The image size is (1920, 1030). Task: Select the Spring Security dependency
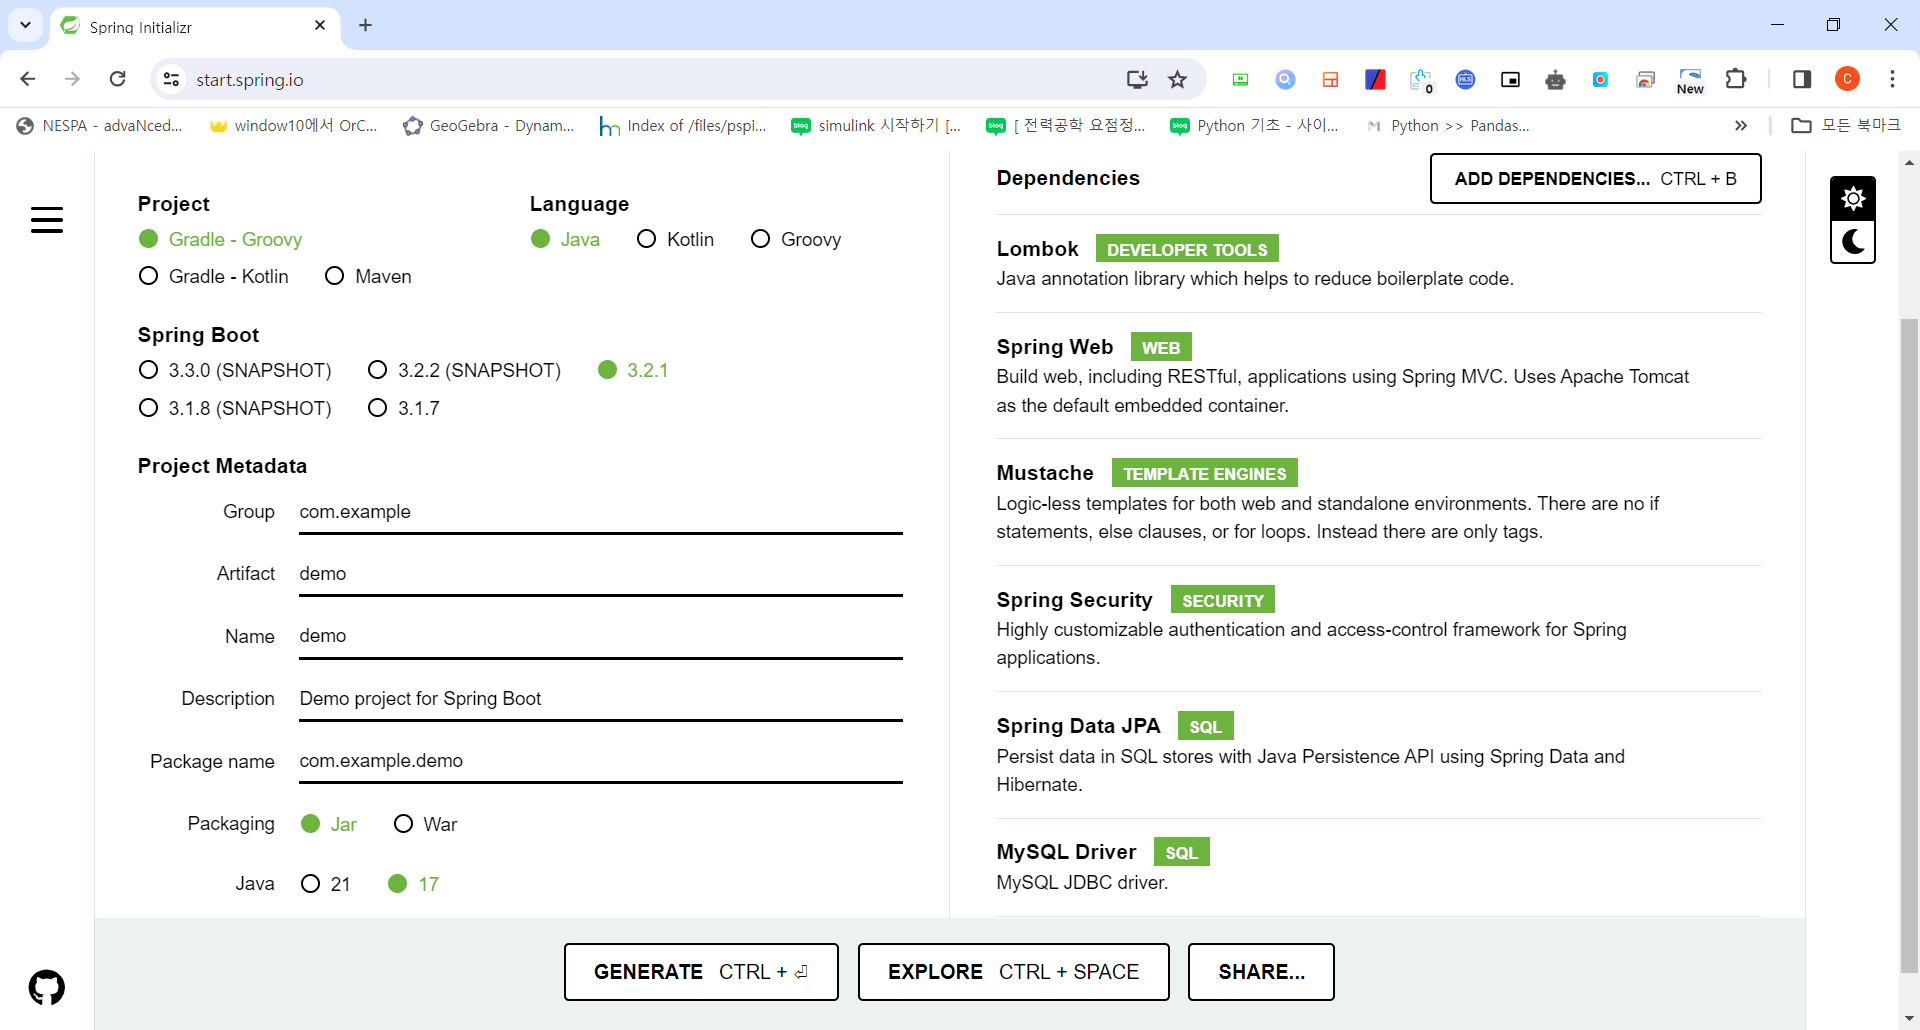tap(1379, 628)
